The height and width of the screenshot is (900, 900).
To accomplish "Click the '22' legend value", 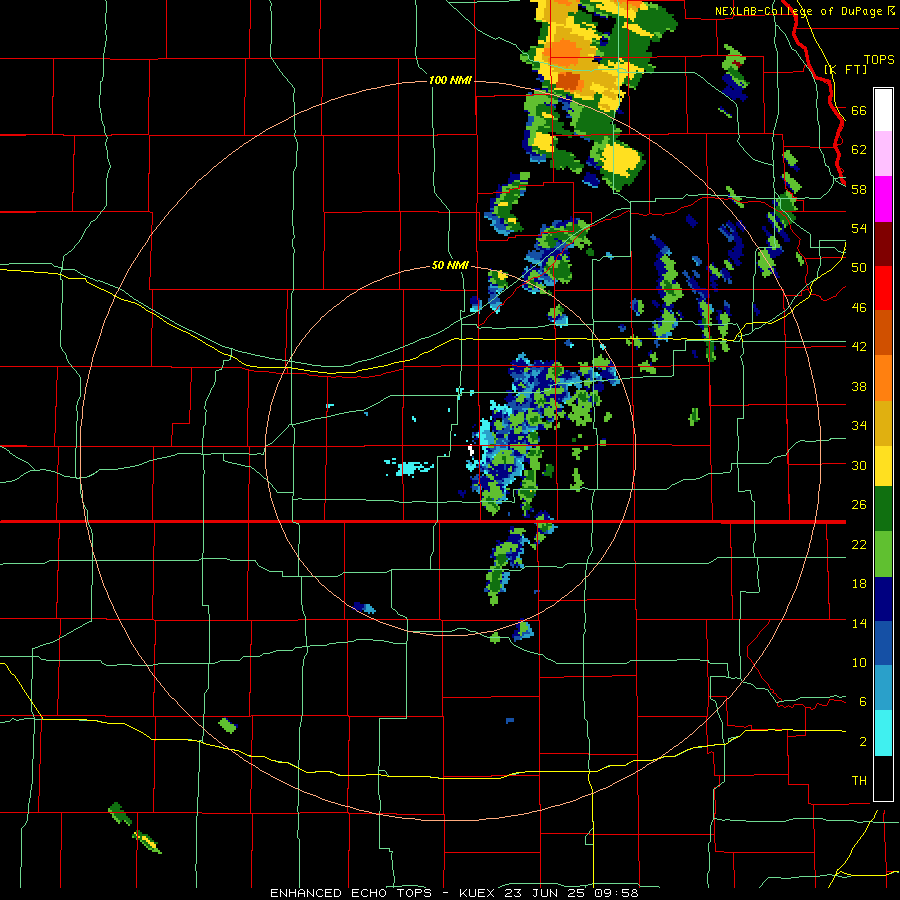I will (859, 544).
